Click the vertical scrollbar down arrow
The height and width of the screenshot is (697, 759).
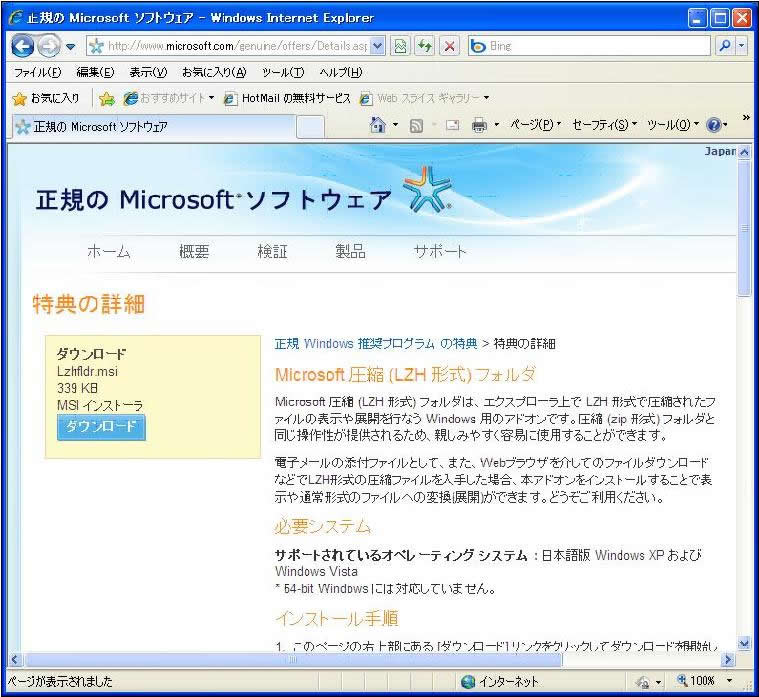[744, 643]
